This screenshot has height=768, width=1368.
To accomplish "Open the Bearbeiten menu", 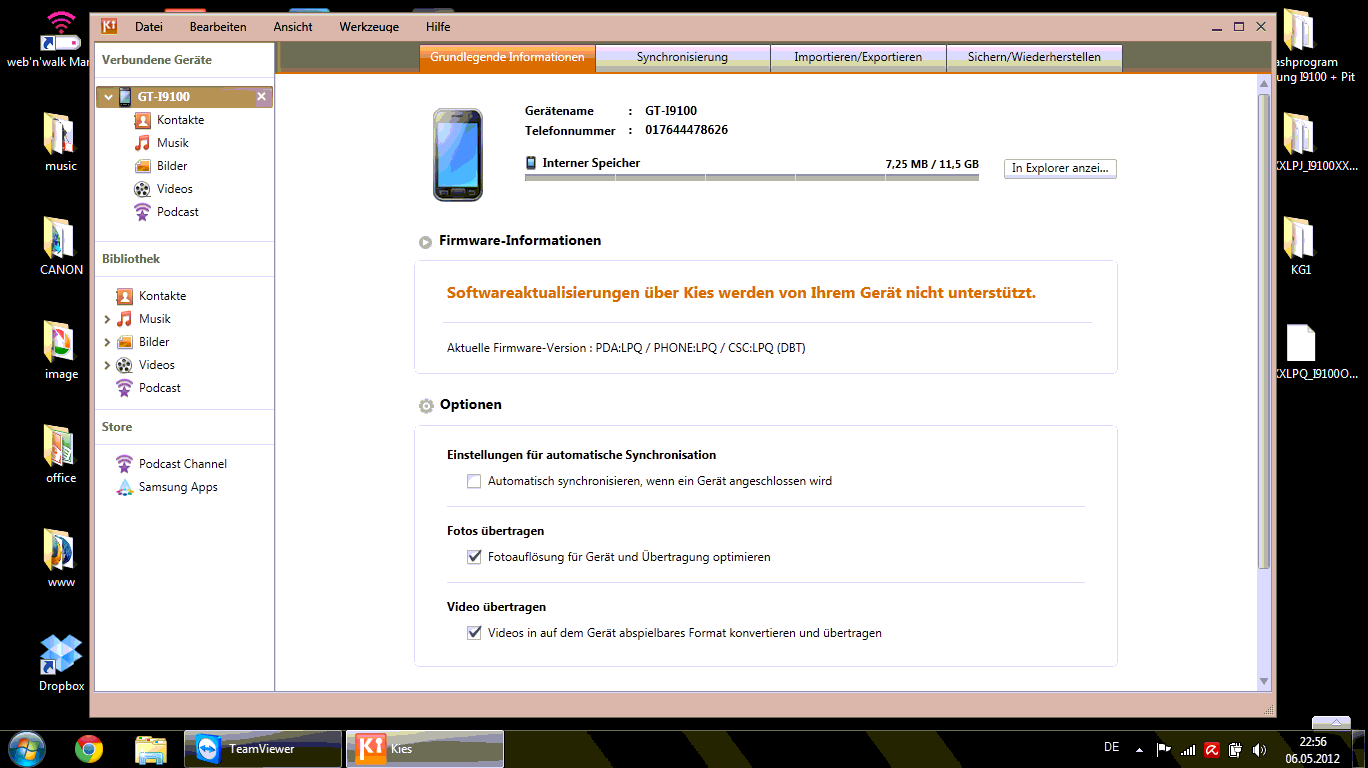I will click(x=218, y=27).
